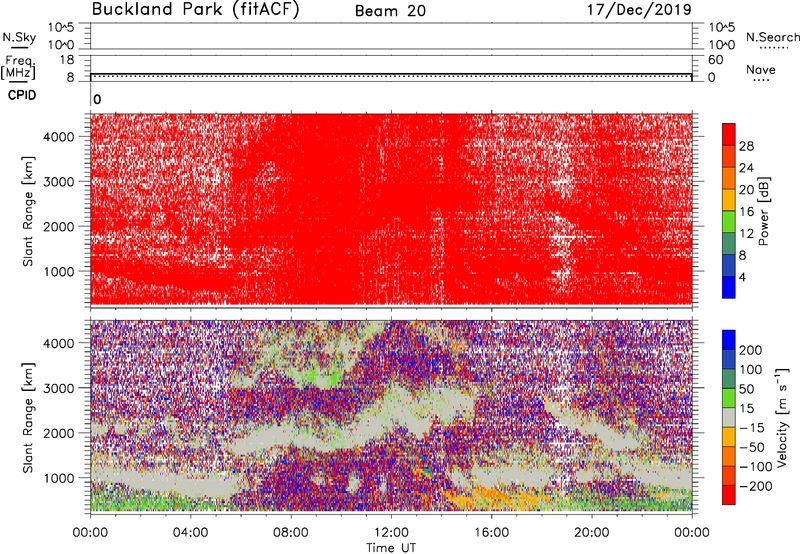This screenshot has width=800, height=554.
Task: Click the "N.Sky" legend label
Action: [x=19, y=38]
